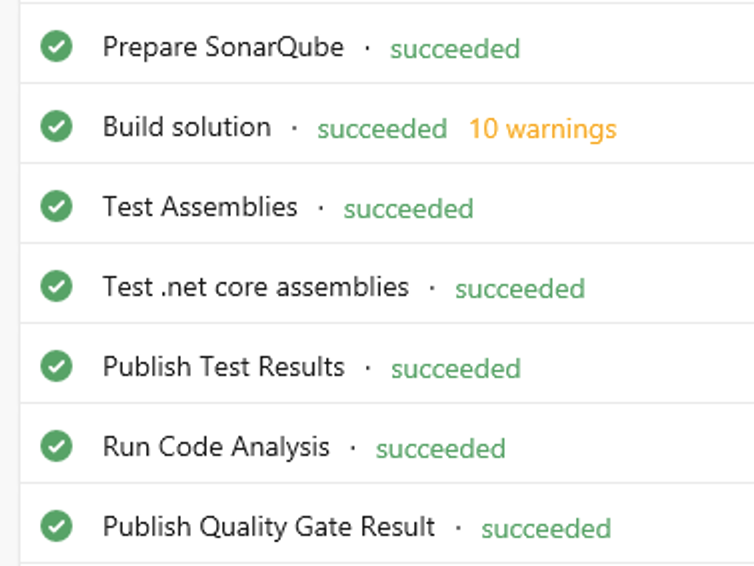Click succeeded status next to Build solution
This screenshot has width=754, height=566.
coord(382,129)
